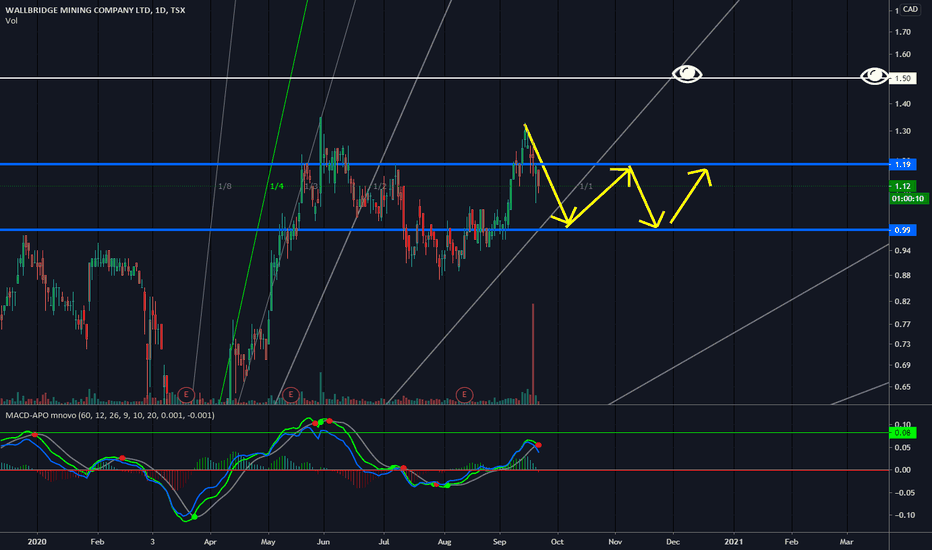Click the 0.00 value on the MACD scale
Screen dimensions: 932x550
pos(902,470)
